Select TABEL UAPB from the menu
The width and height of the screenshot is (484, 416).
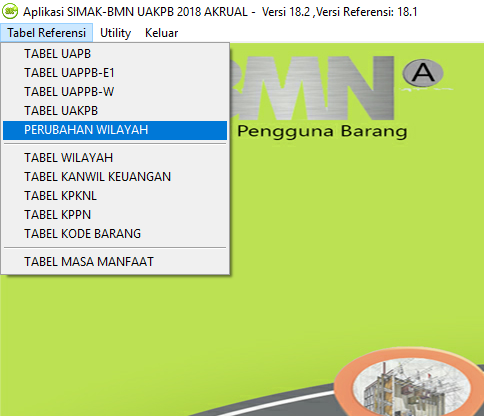point(115,54)
